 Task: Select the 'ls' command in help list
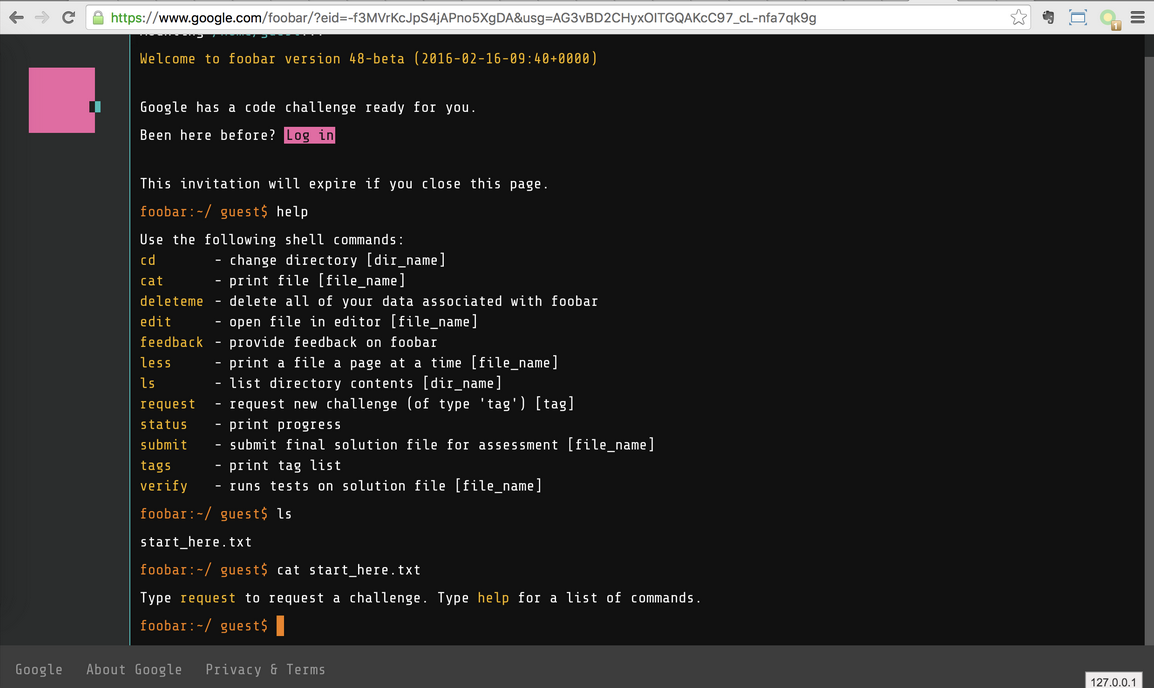coord(148,384)
